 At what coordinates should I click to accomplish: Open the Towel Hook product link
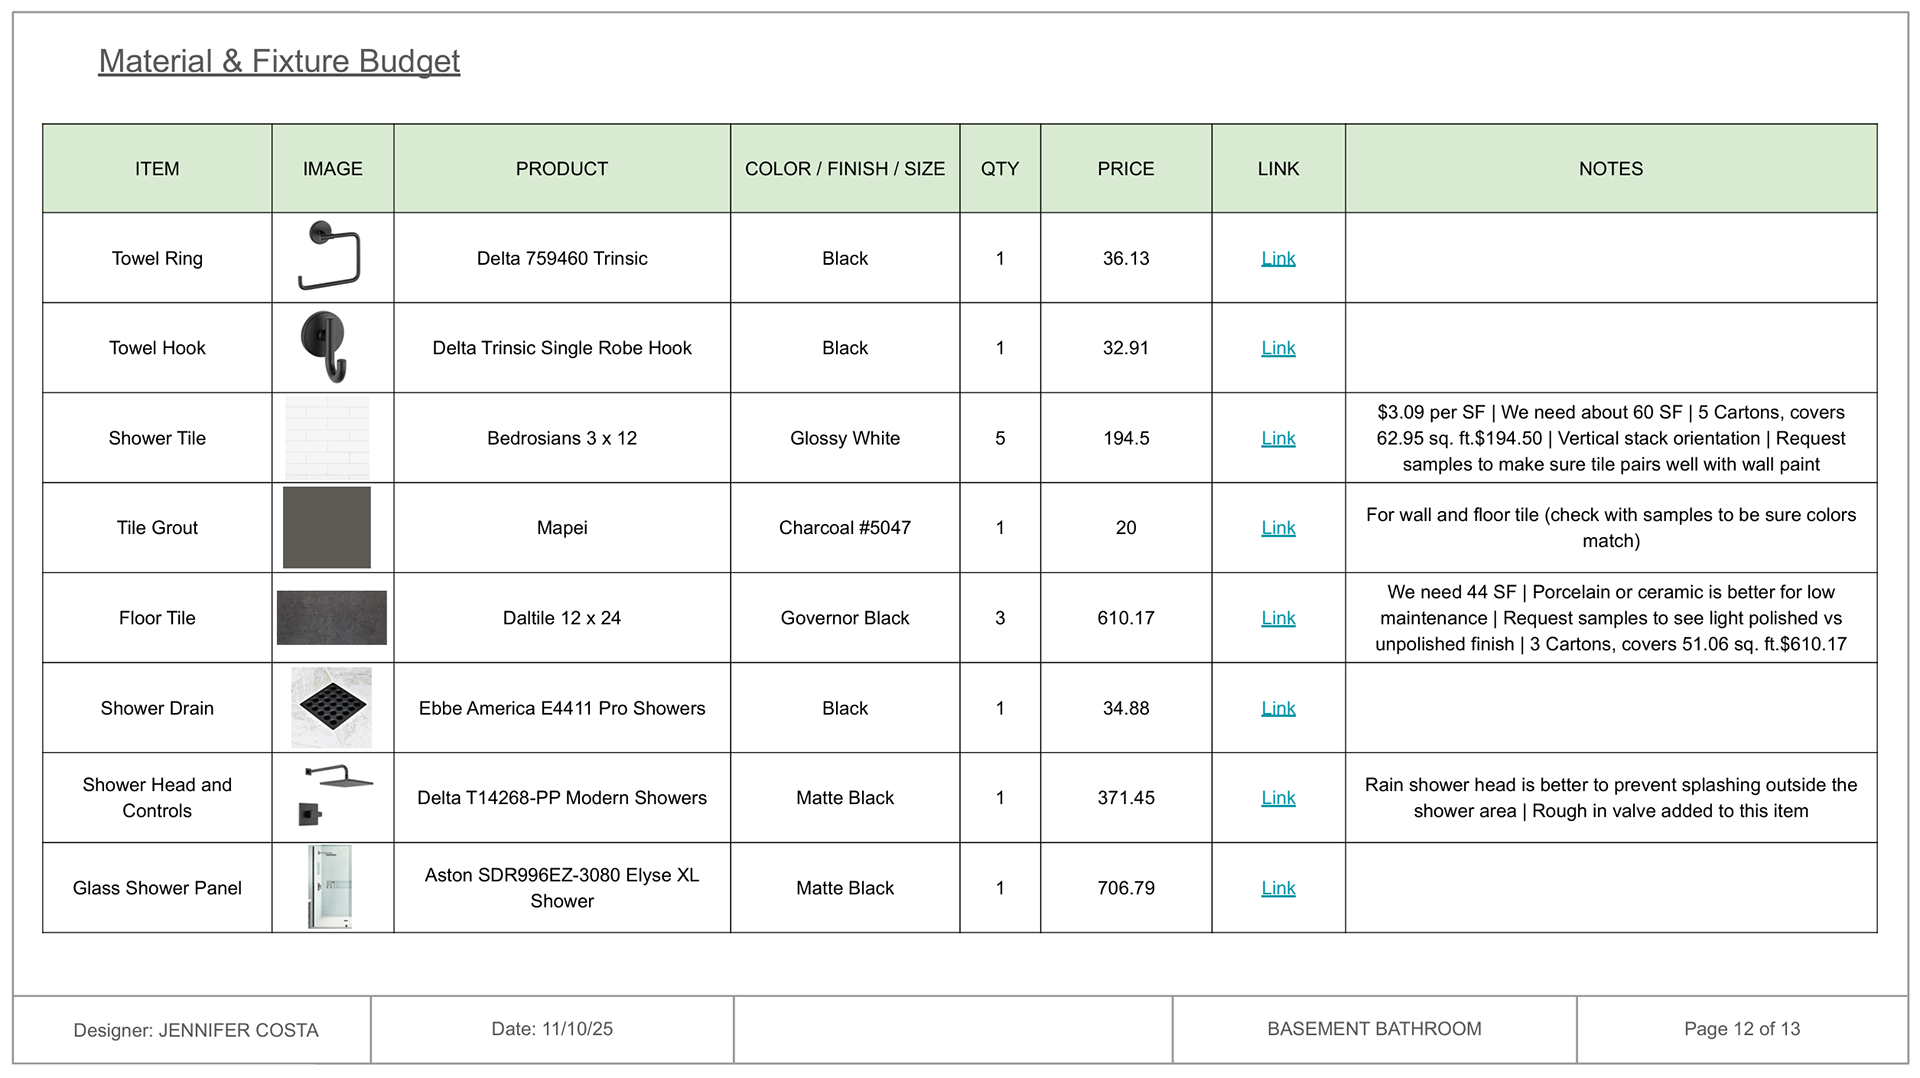[1278, 348]
